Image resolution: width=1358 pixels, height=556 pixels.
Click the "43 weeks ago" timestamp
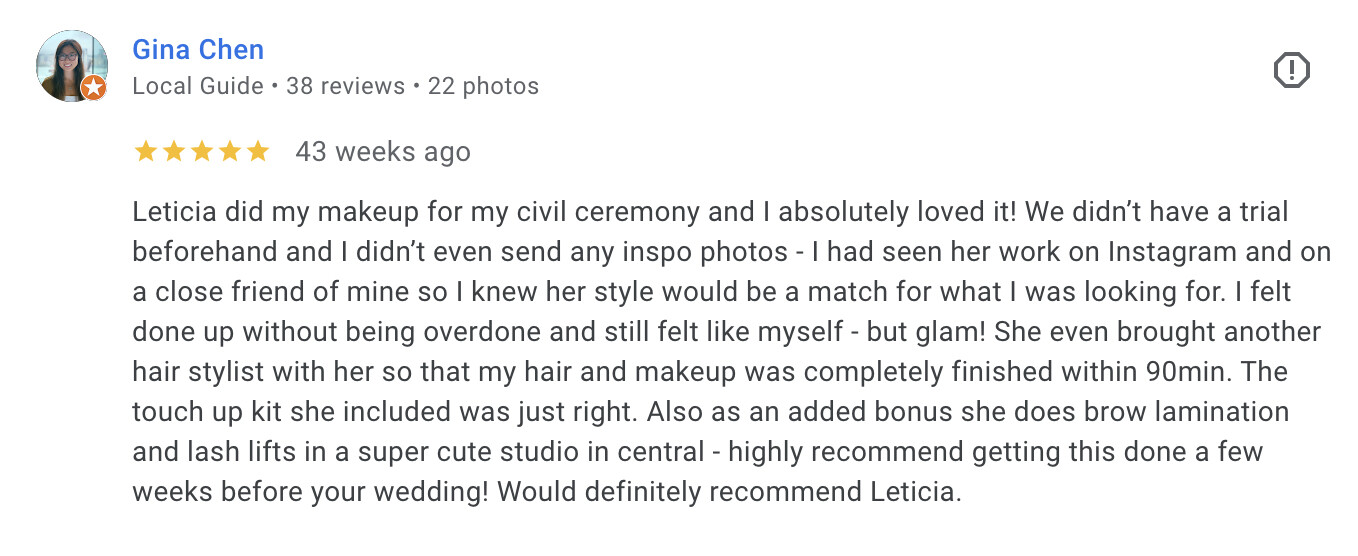coord(383,152)
